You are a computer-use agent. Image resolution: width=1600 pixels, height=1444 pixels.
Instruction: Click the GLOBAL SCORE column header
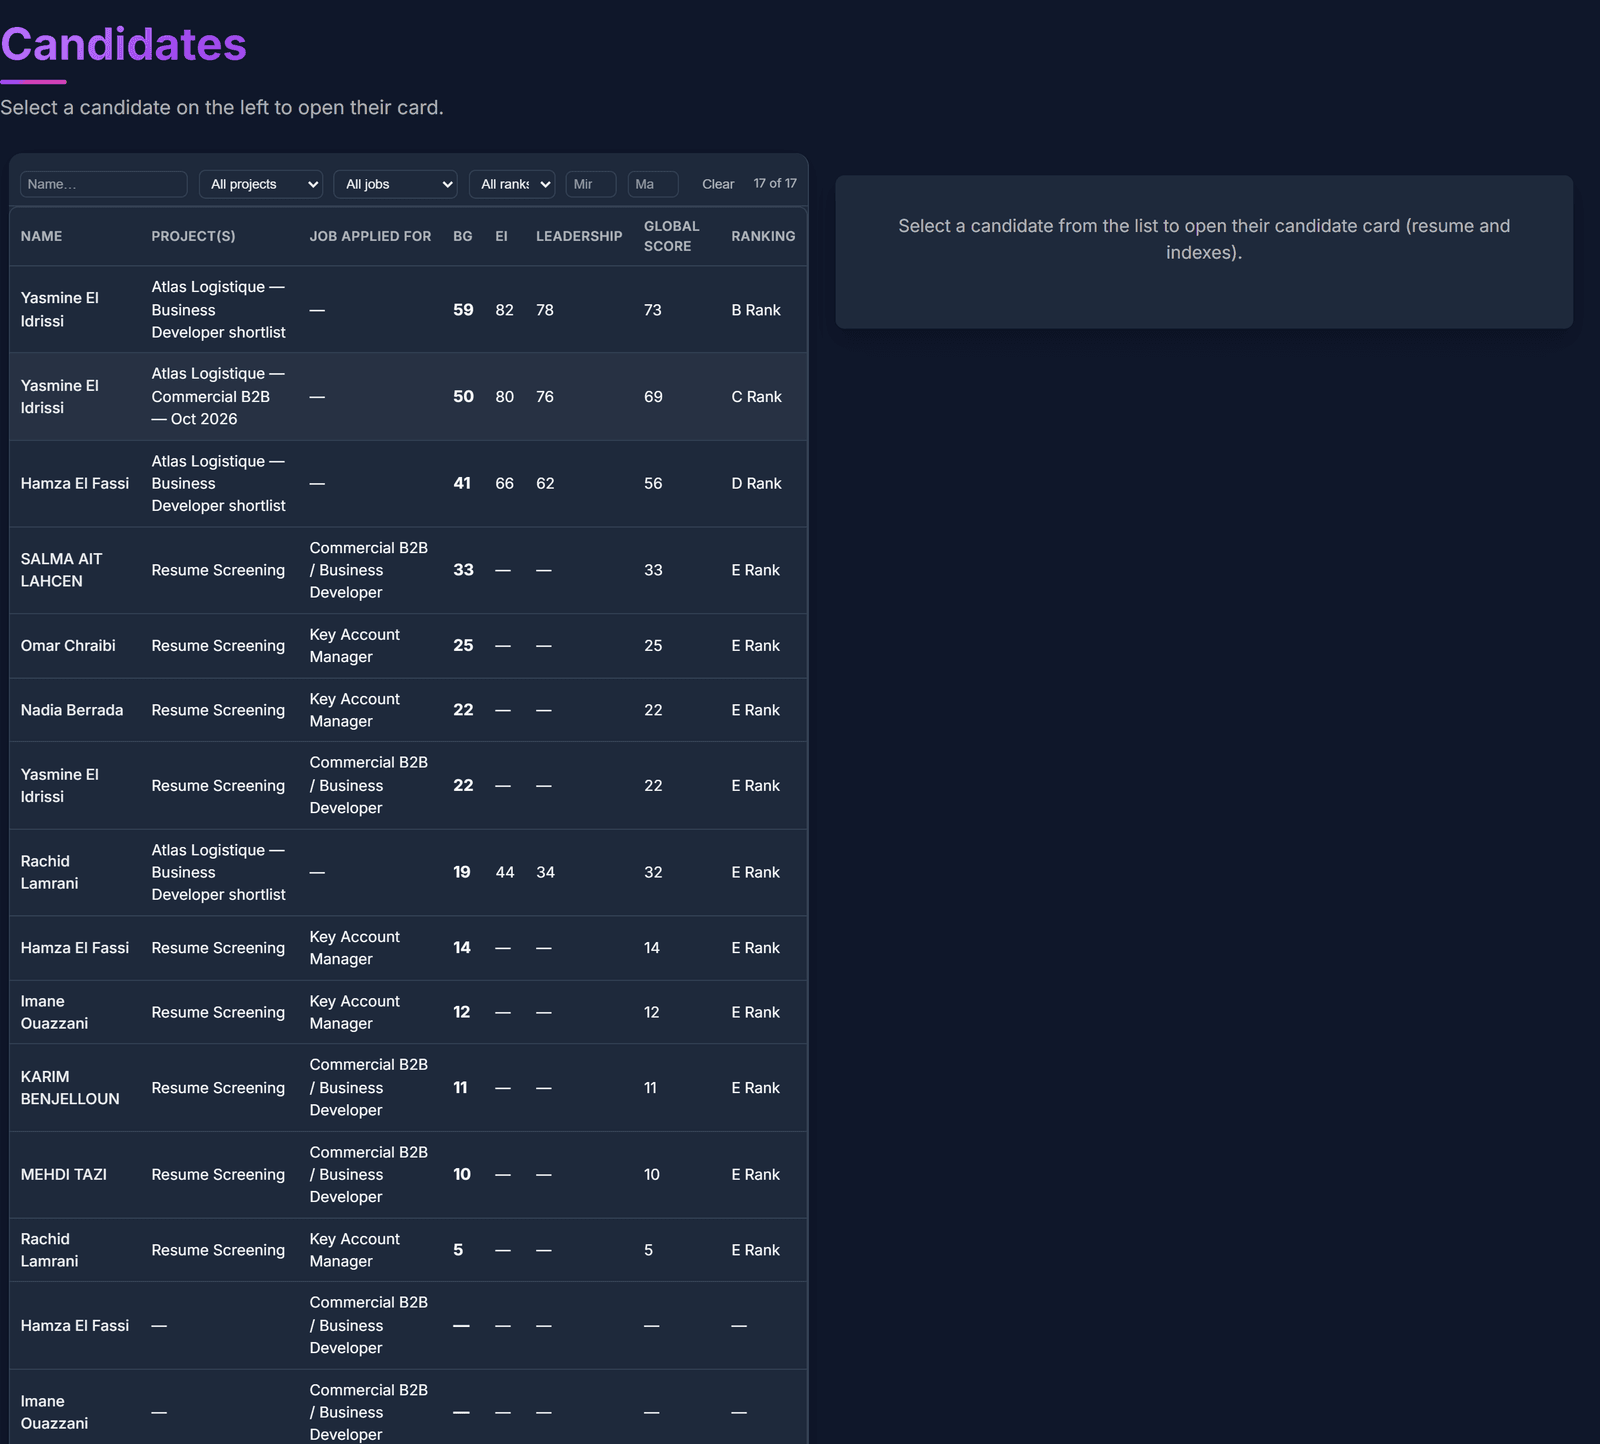tap(672, 236)
